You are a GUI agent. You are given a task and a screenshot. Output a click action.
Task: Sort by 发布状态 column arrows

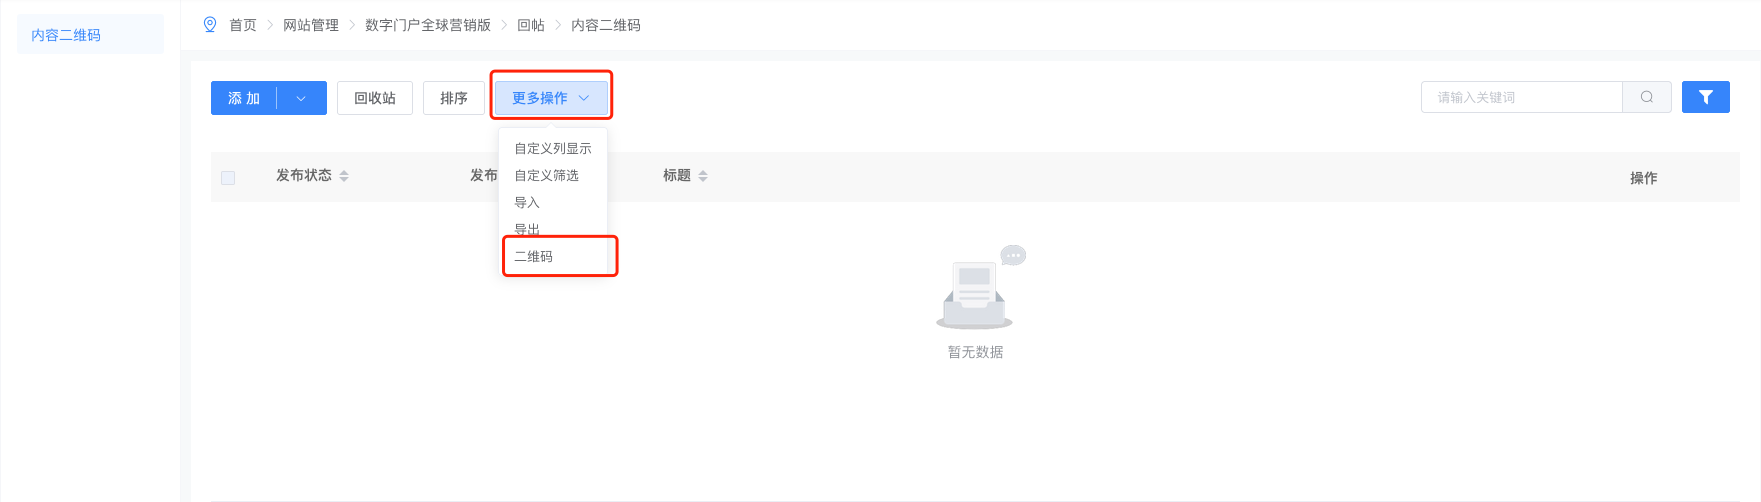pyautogui.click(x=344, y=176)
